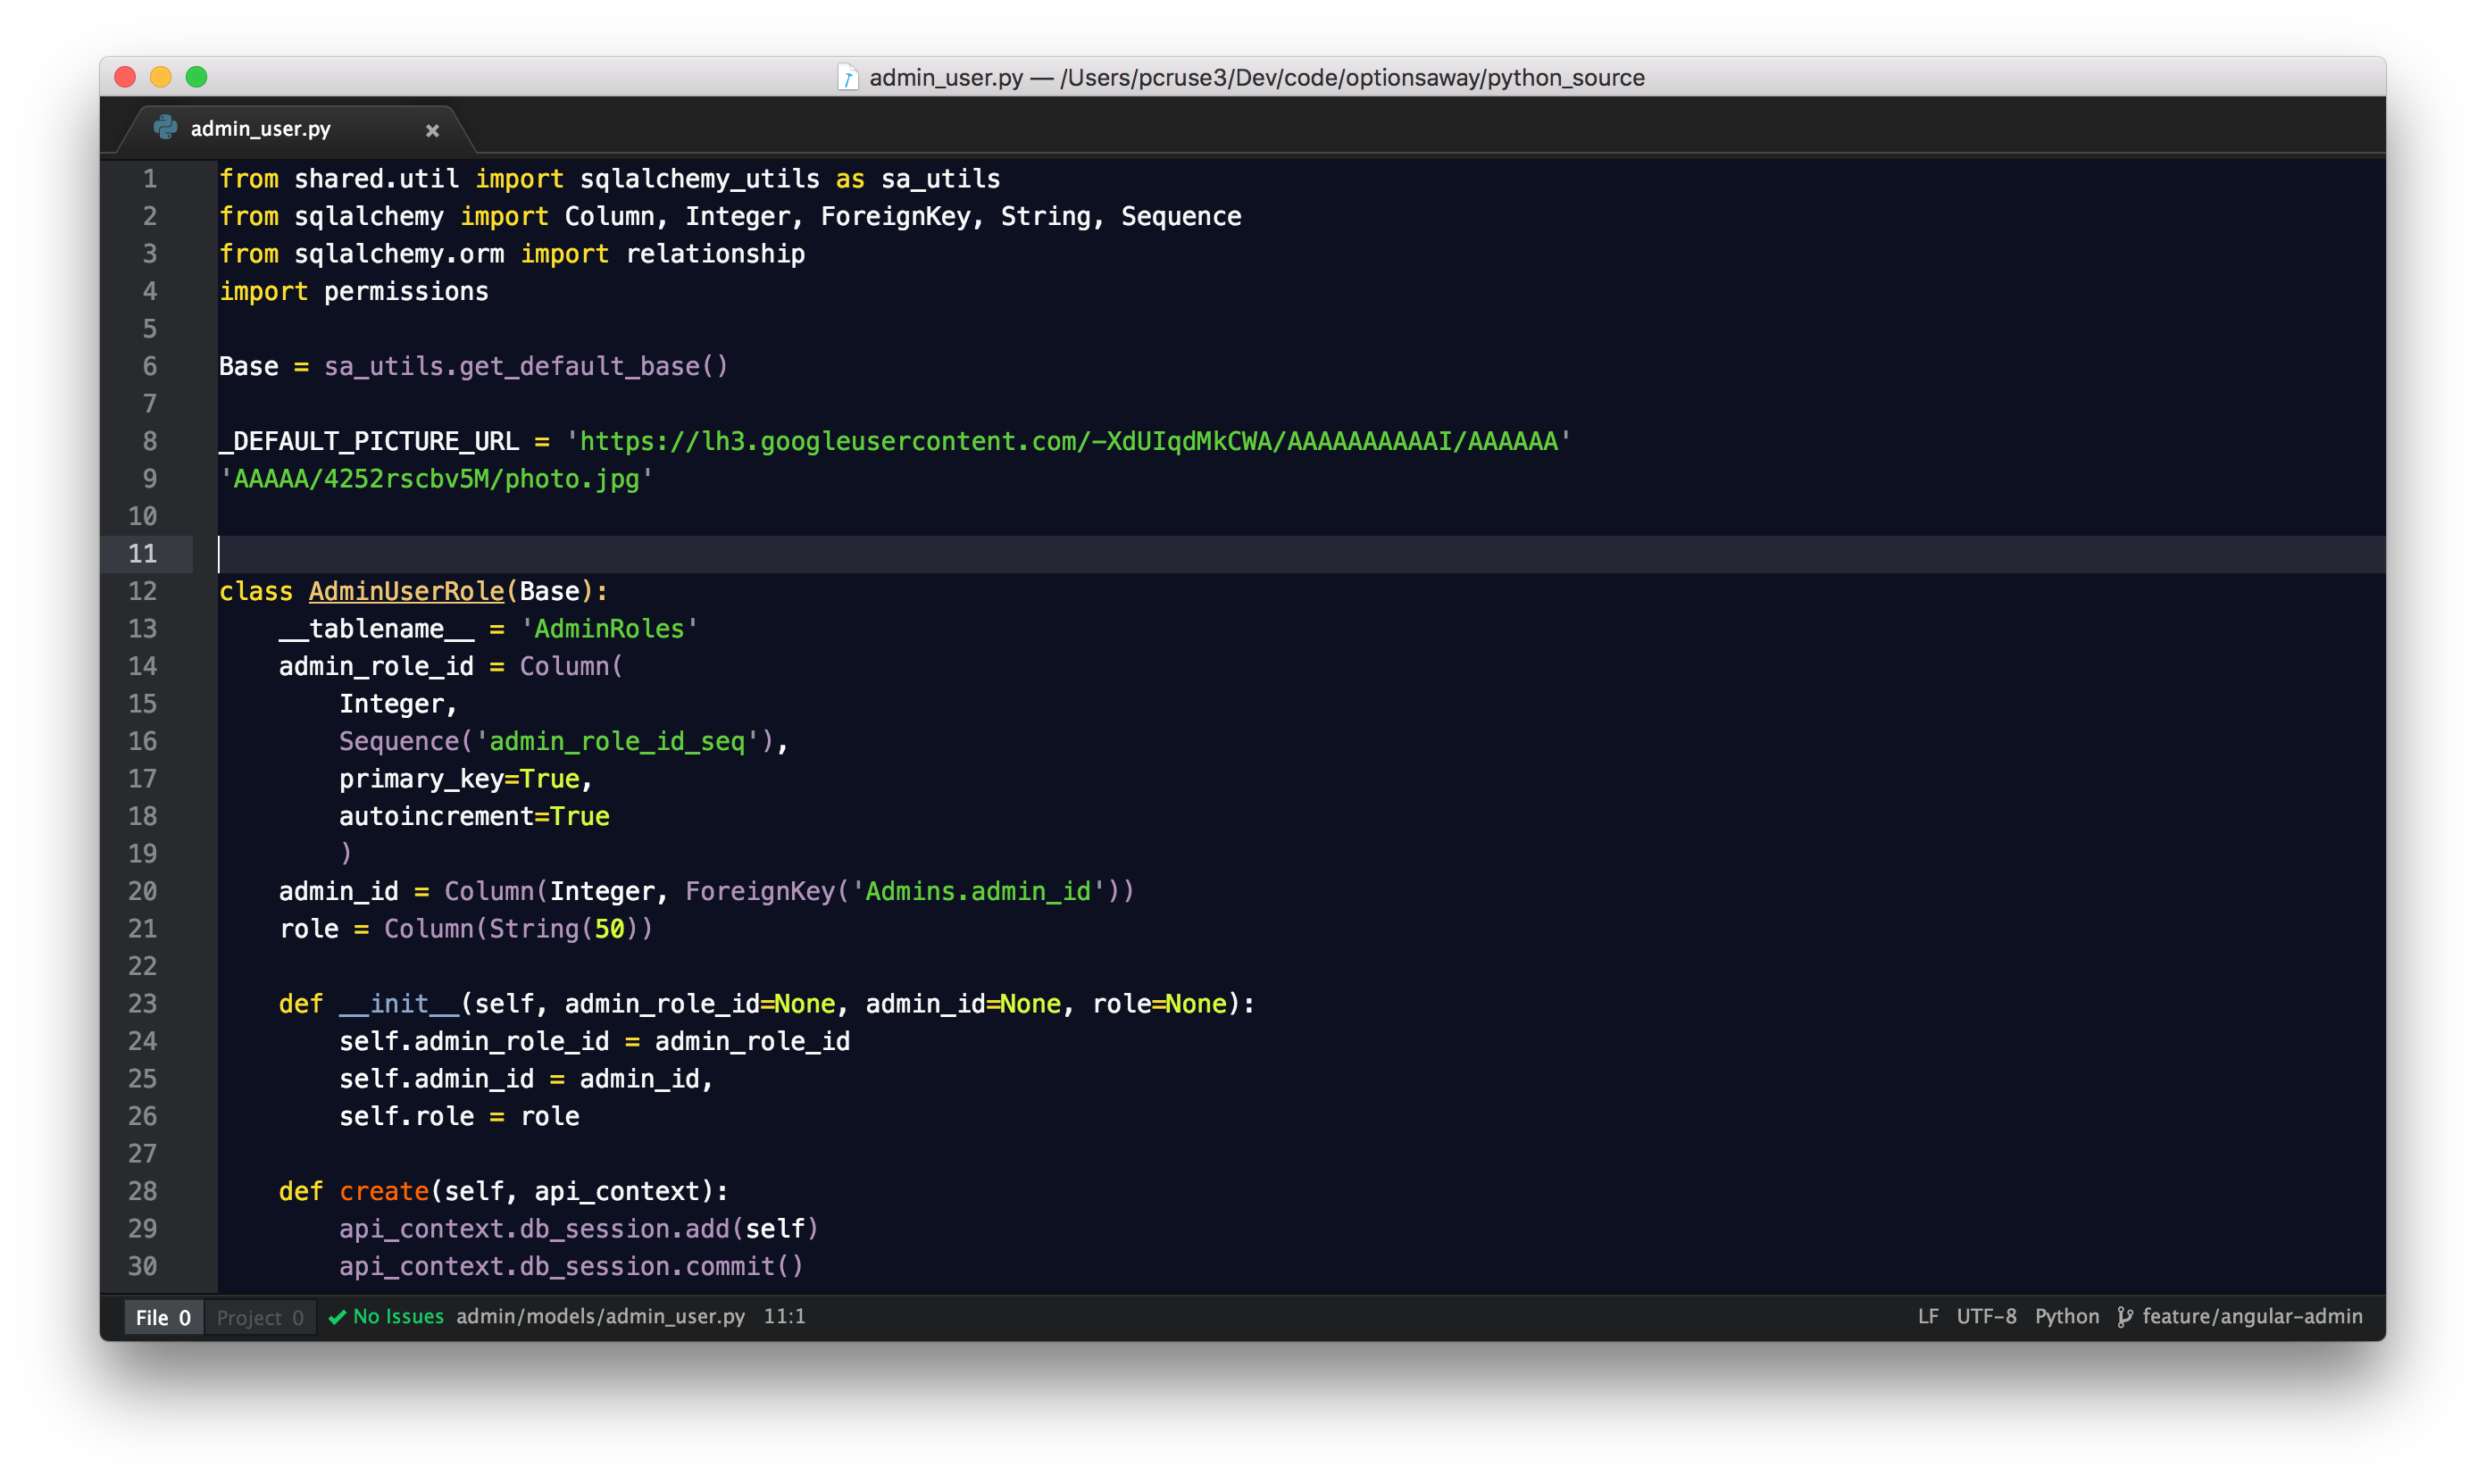Click the green zoom window button

(197, 77)
